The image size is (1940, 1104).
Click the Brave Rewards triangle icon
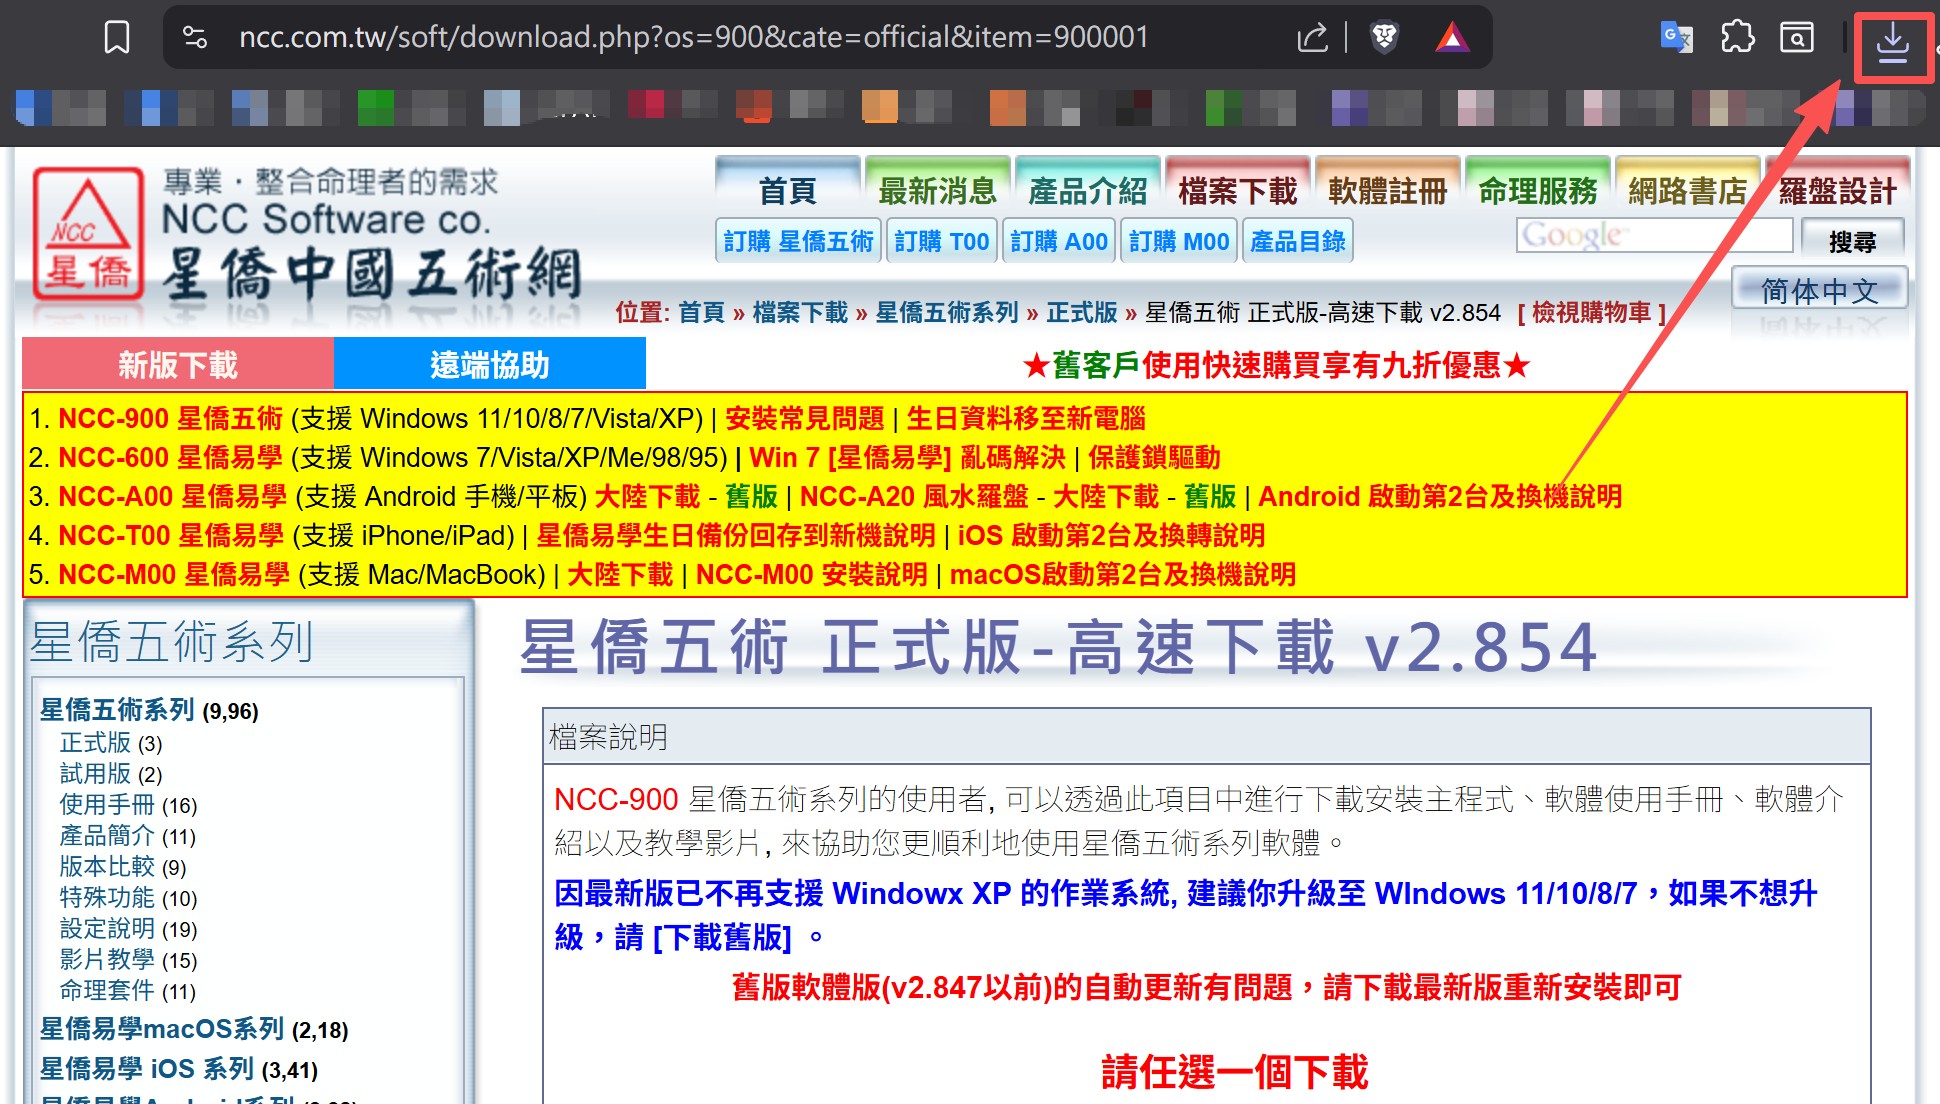(1452, 38)
